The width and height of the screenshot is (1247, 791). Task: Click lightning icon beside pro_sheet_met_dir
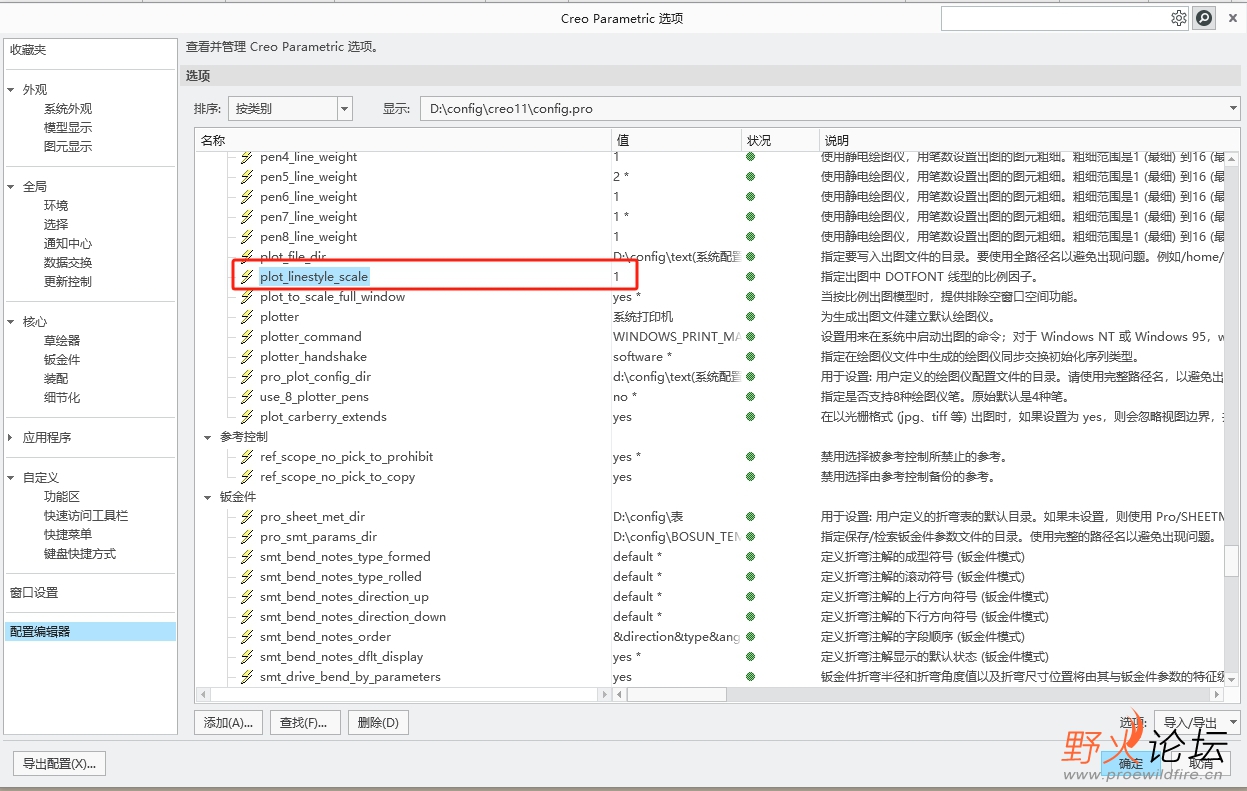(x=247, y=517)
